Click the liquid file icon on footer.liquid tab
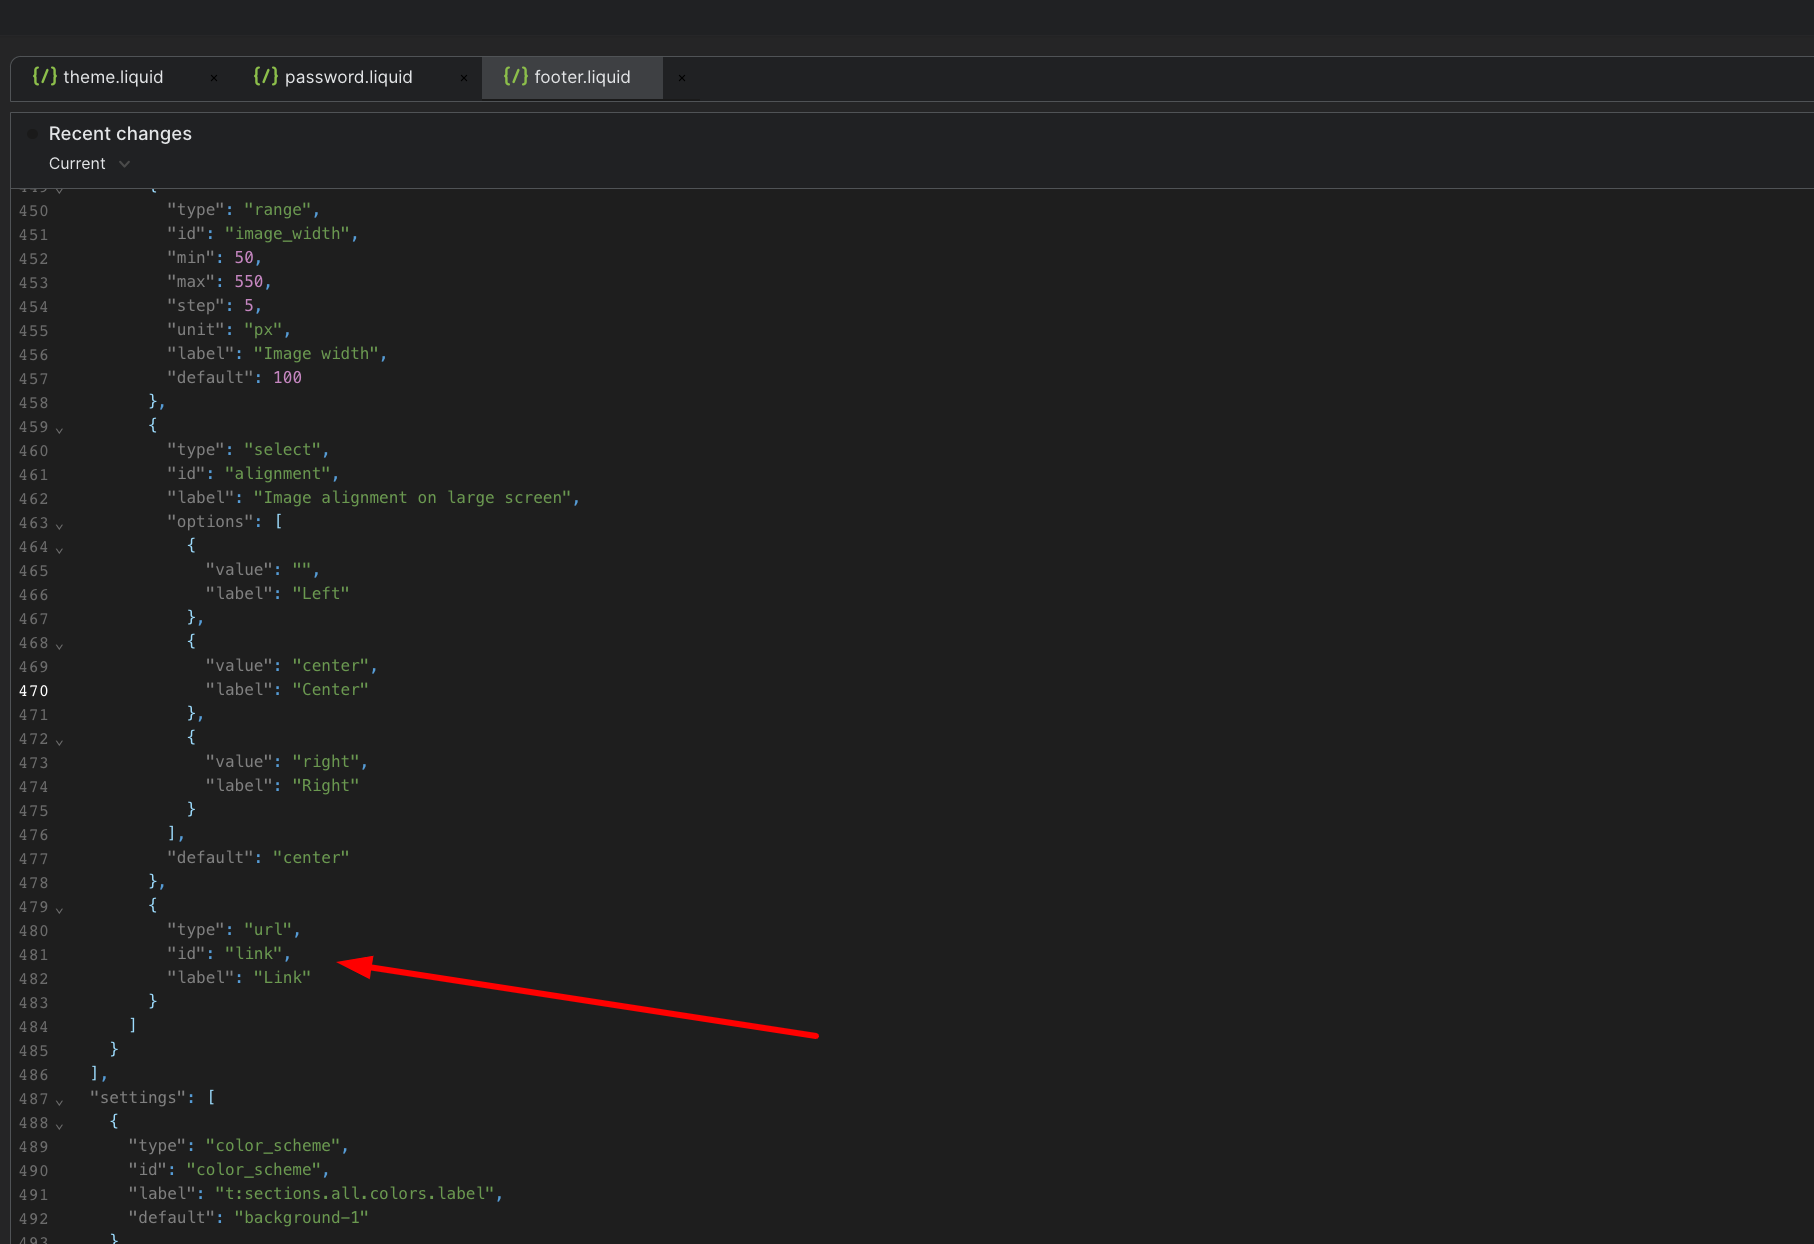The width and height of the screenshot is (1814, 1244). point(515,77)
